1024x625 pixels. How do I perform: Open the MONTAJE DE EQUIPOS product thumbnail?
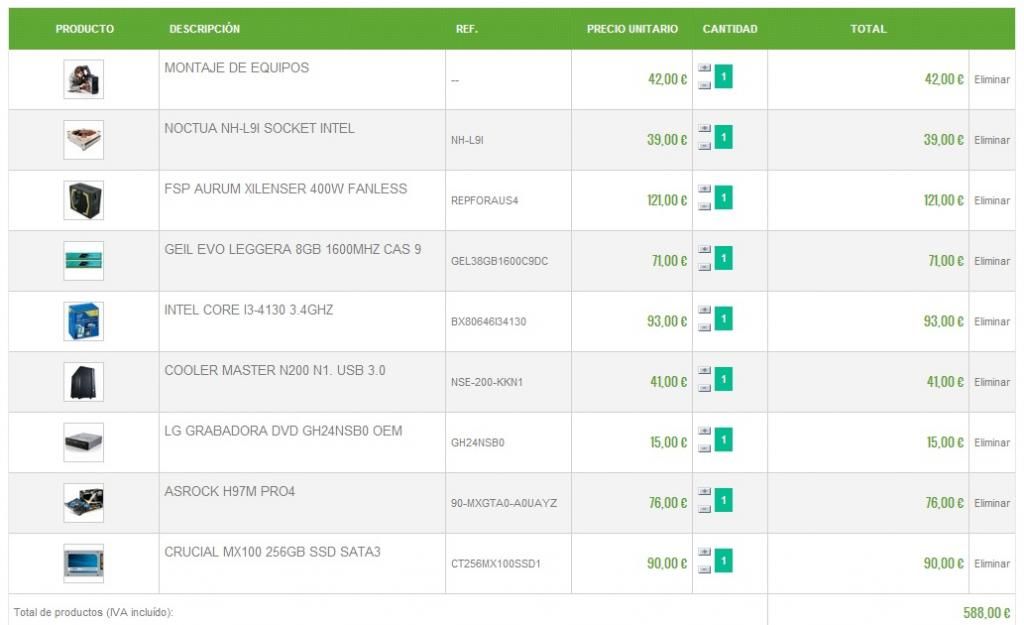coord(84,80)
